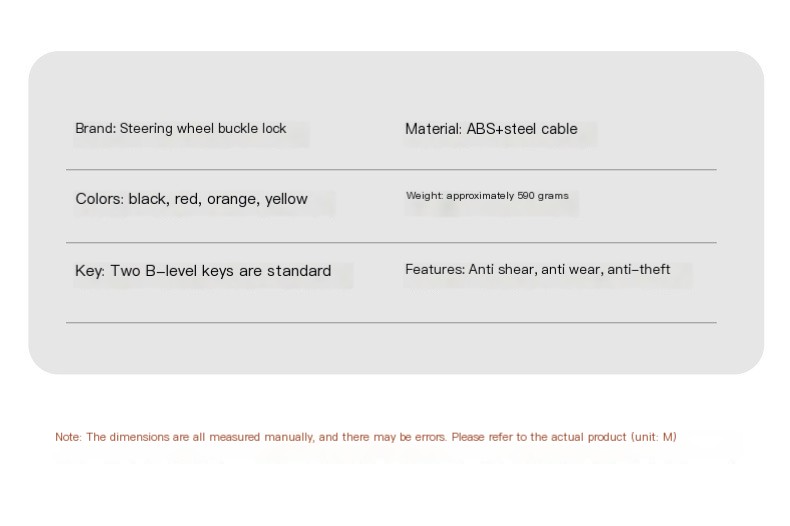Click the bottom divider line under Key row
This screenshot has width=790, height=526.
(391, 323)
